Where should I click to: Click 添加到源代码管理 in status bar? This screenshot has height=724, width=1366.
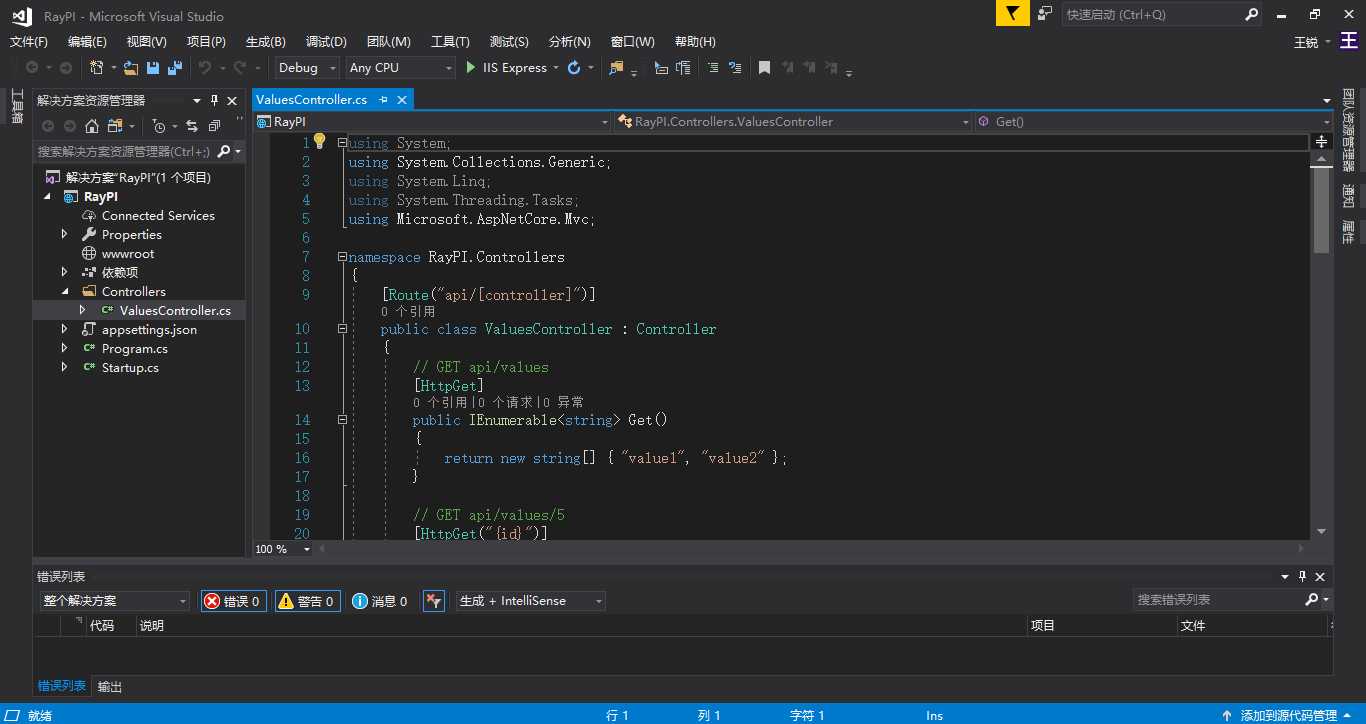click(x=1286, y=716)
